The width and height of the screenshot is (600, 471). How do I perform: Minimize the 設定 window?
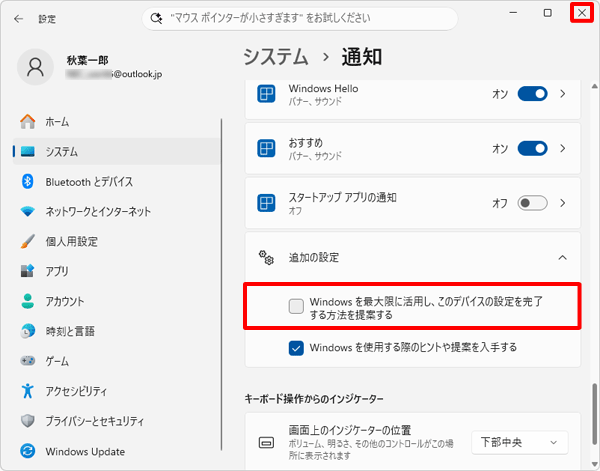(513, 13)
